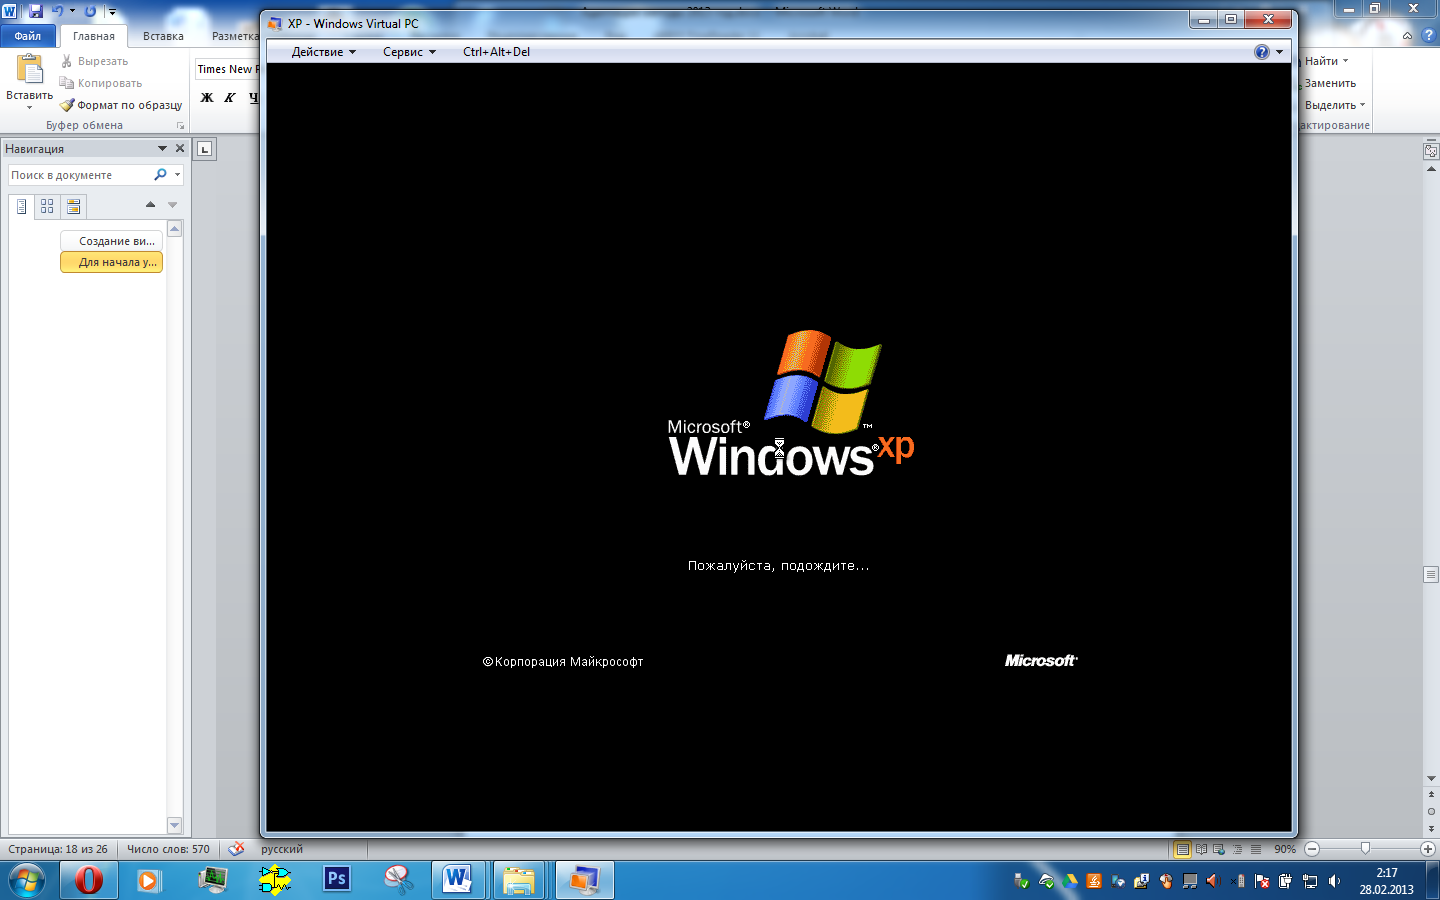Click the proofing errors icon in status bar
The height and width of the screenshot is (900, 1440).
[236, 849]
